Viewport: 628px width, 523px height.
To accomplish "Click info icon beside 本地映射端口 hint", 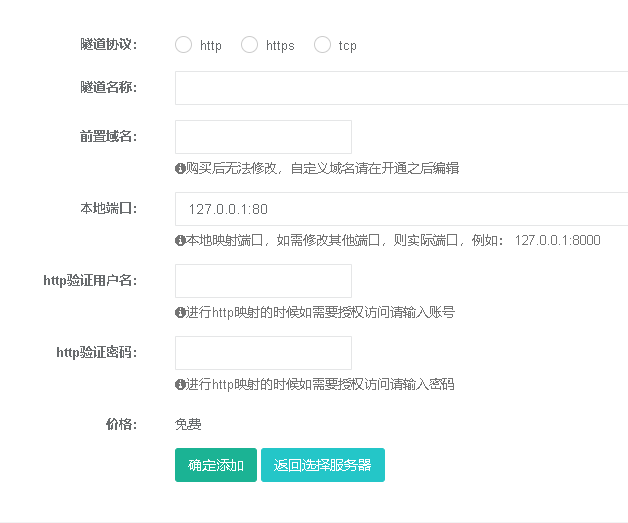I will pyautogui.click(x=180, y=241).
